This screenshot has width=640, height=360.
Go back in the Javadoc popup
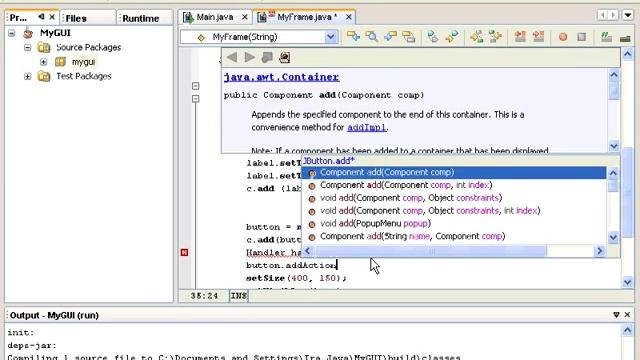click(232, 57)
